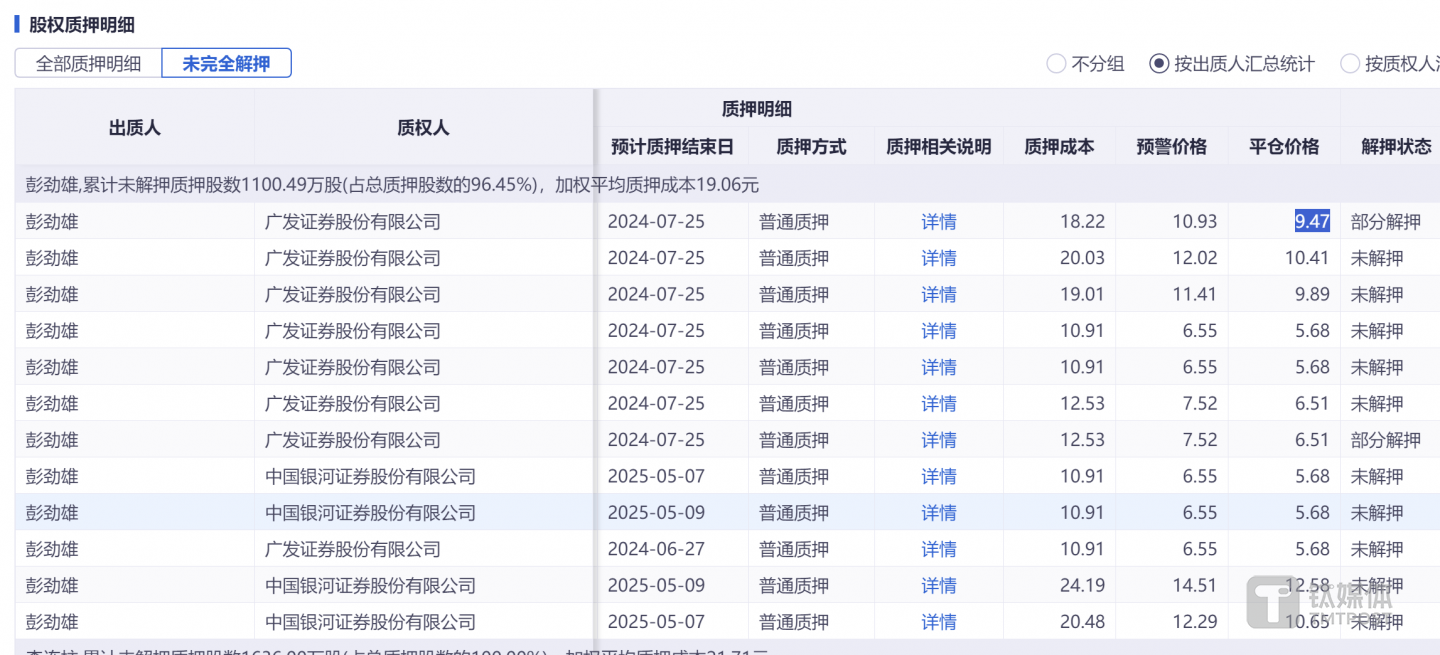Choose the 按出质人汇总统计 radio option
This screenshot has width=1440, height=655.
(1159, 64)
